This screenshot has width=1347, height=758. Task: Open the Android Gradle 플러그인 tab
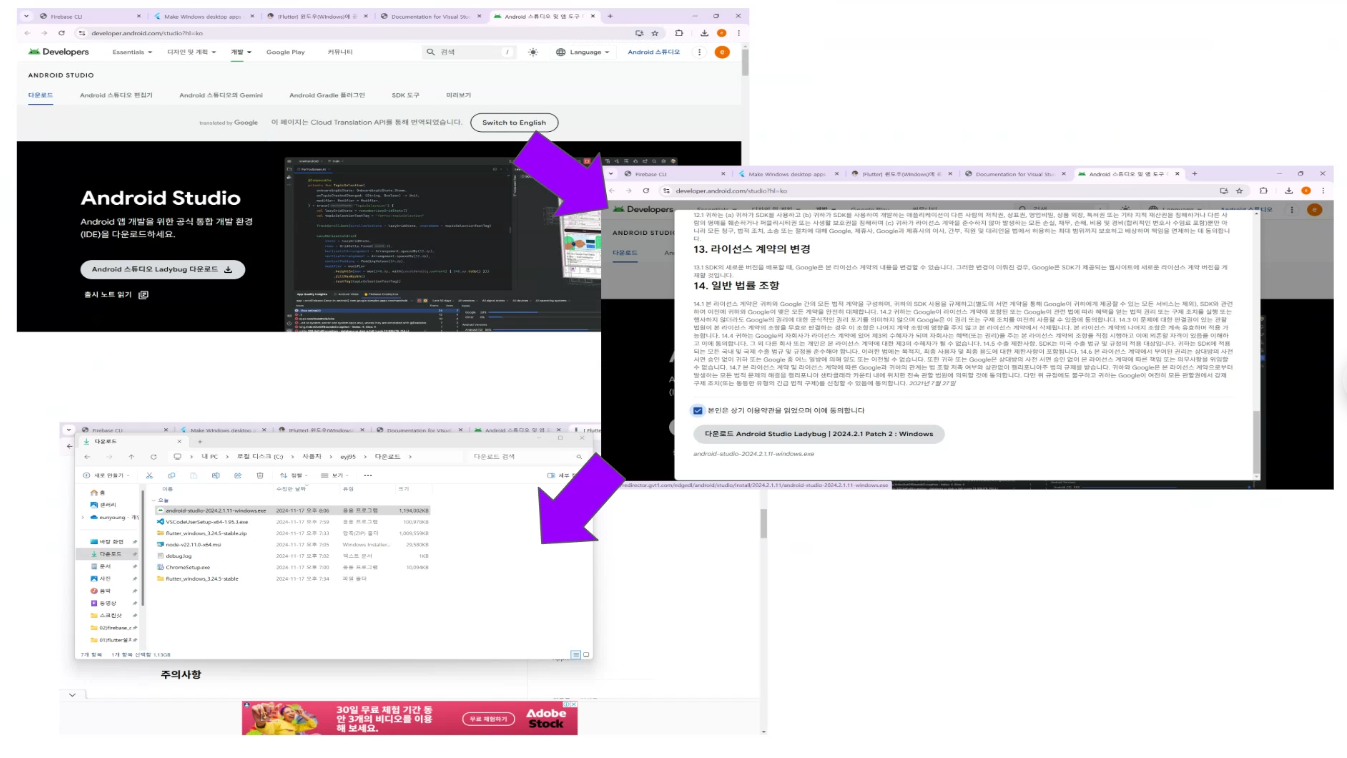tap(327, 95)
